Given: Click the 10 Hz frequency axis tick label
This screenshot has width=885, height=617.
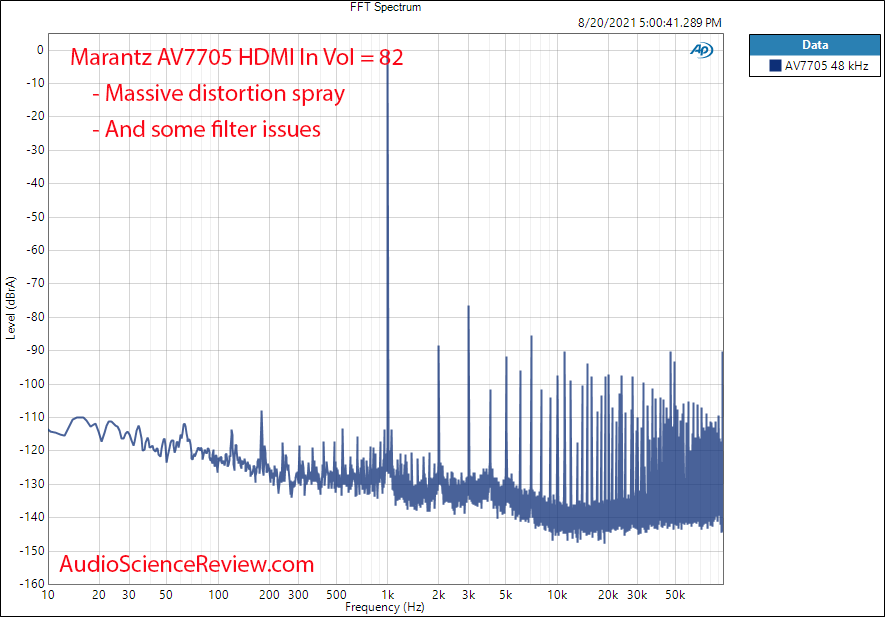Looking at the screenshot, I should point(48,594).
